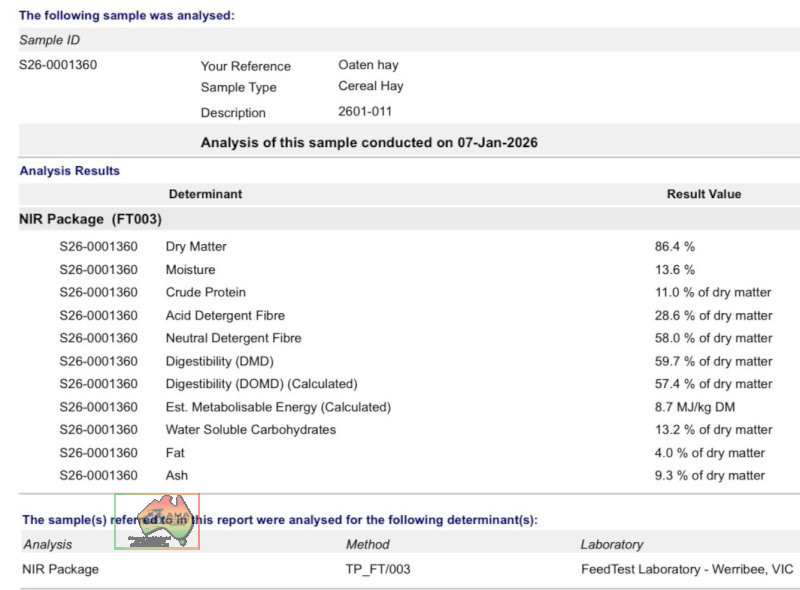Click the Acid Detergent Fibre row label
The width and height of the screenshot is (800, 590).
click(x=225, y=315)
